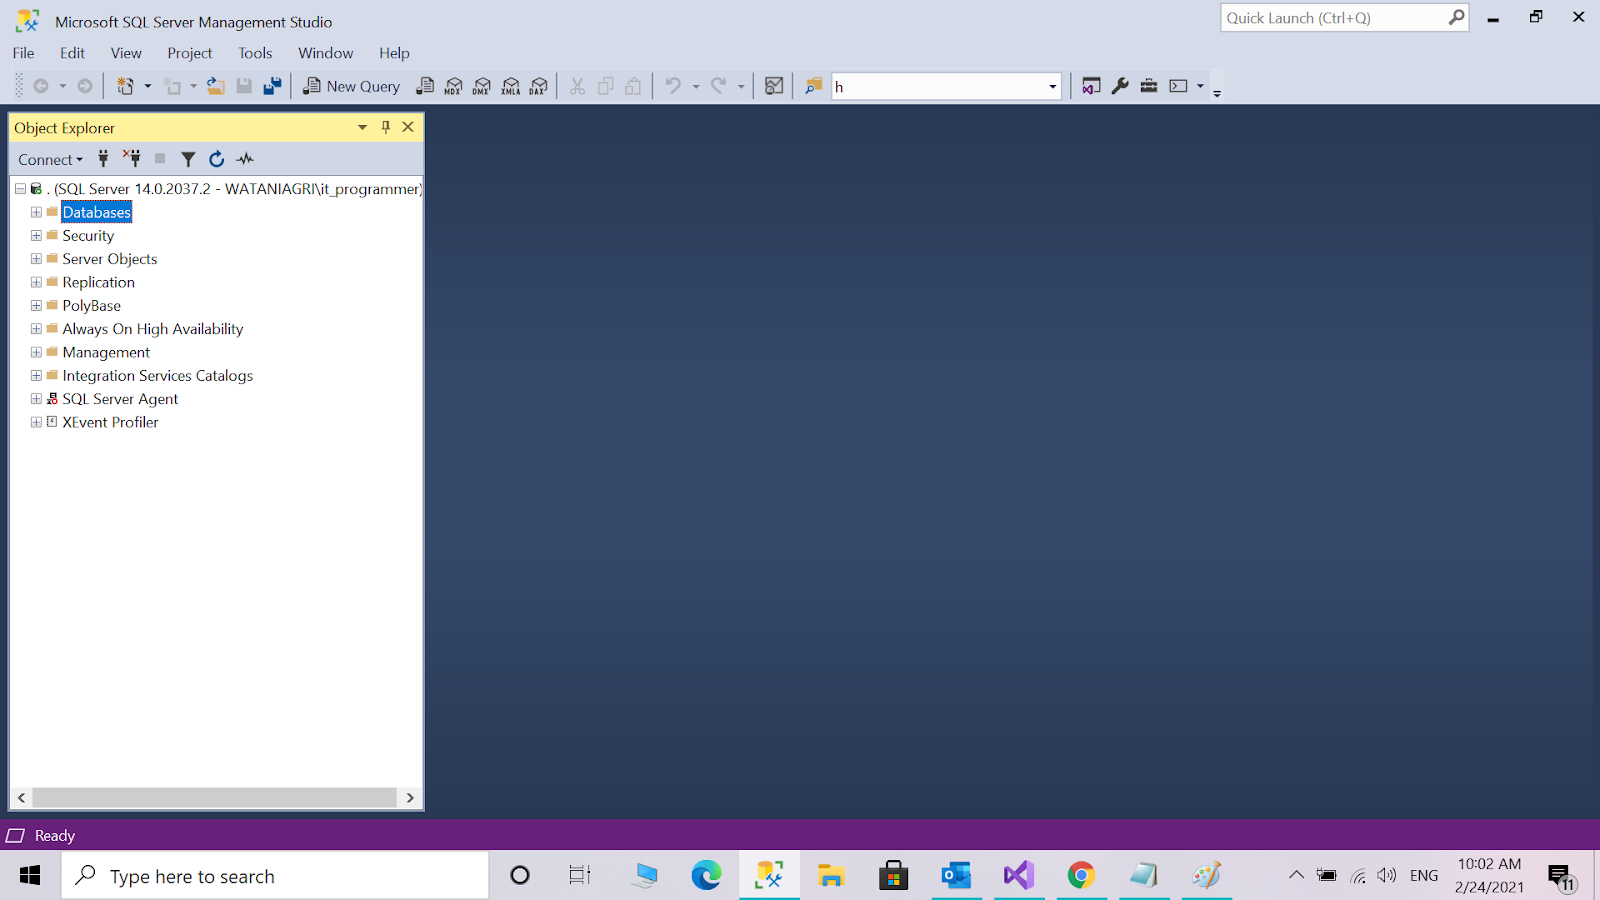Viewport: 1600px width, 900px height.
Task: Open the find combo box dropdown arrow
Action: tap(1052, 87)
